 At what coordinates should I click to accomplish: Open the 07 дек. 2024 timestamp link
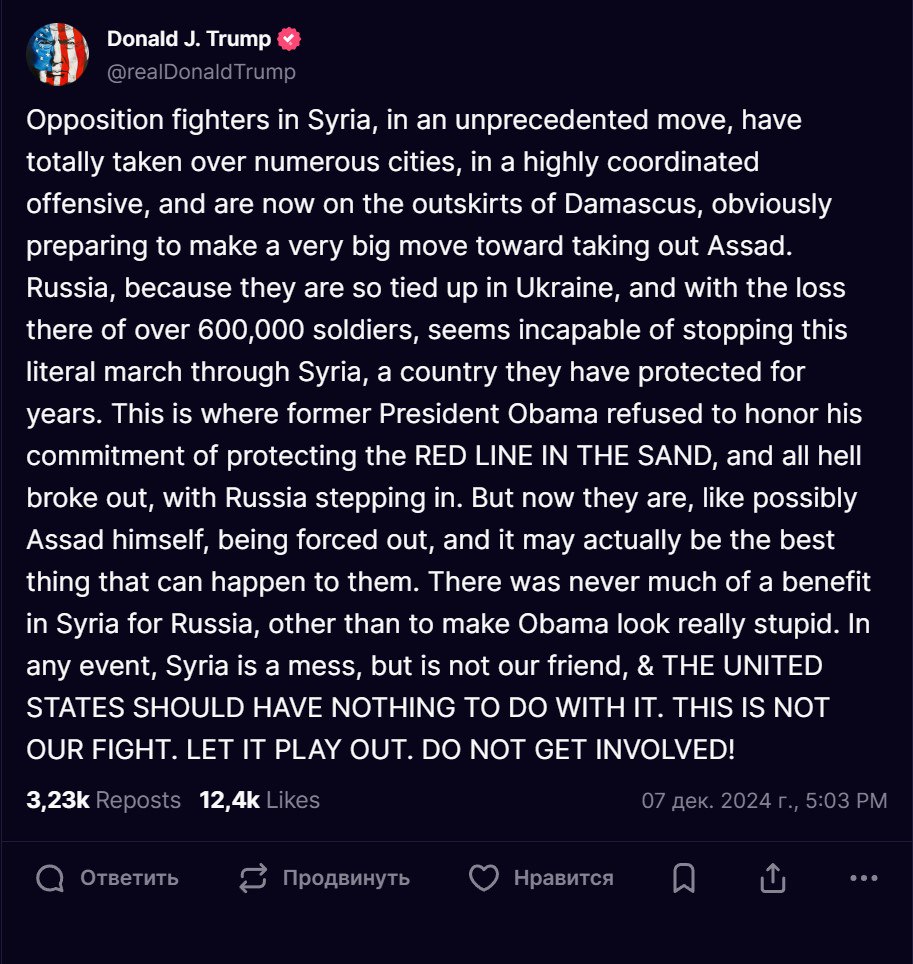tap(764, 800)
